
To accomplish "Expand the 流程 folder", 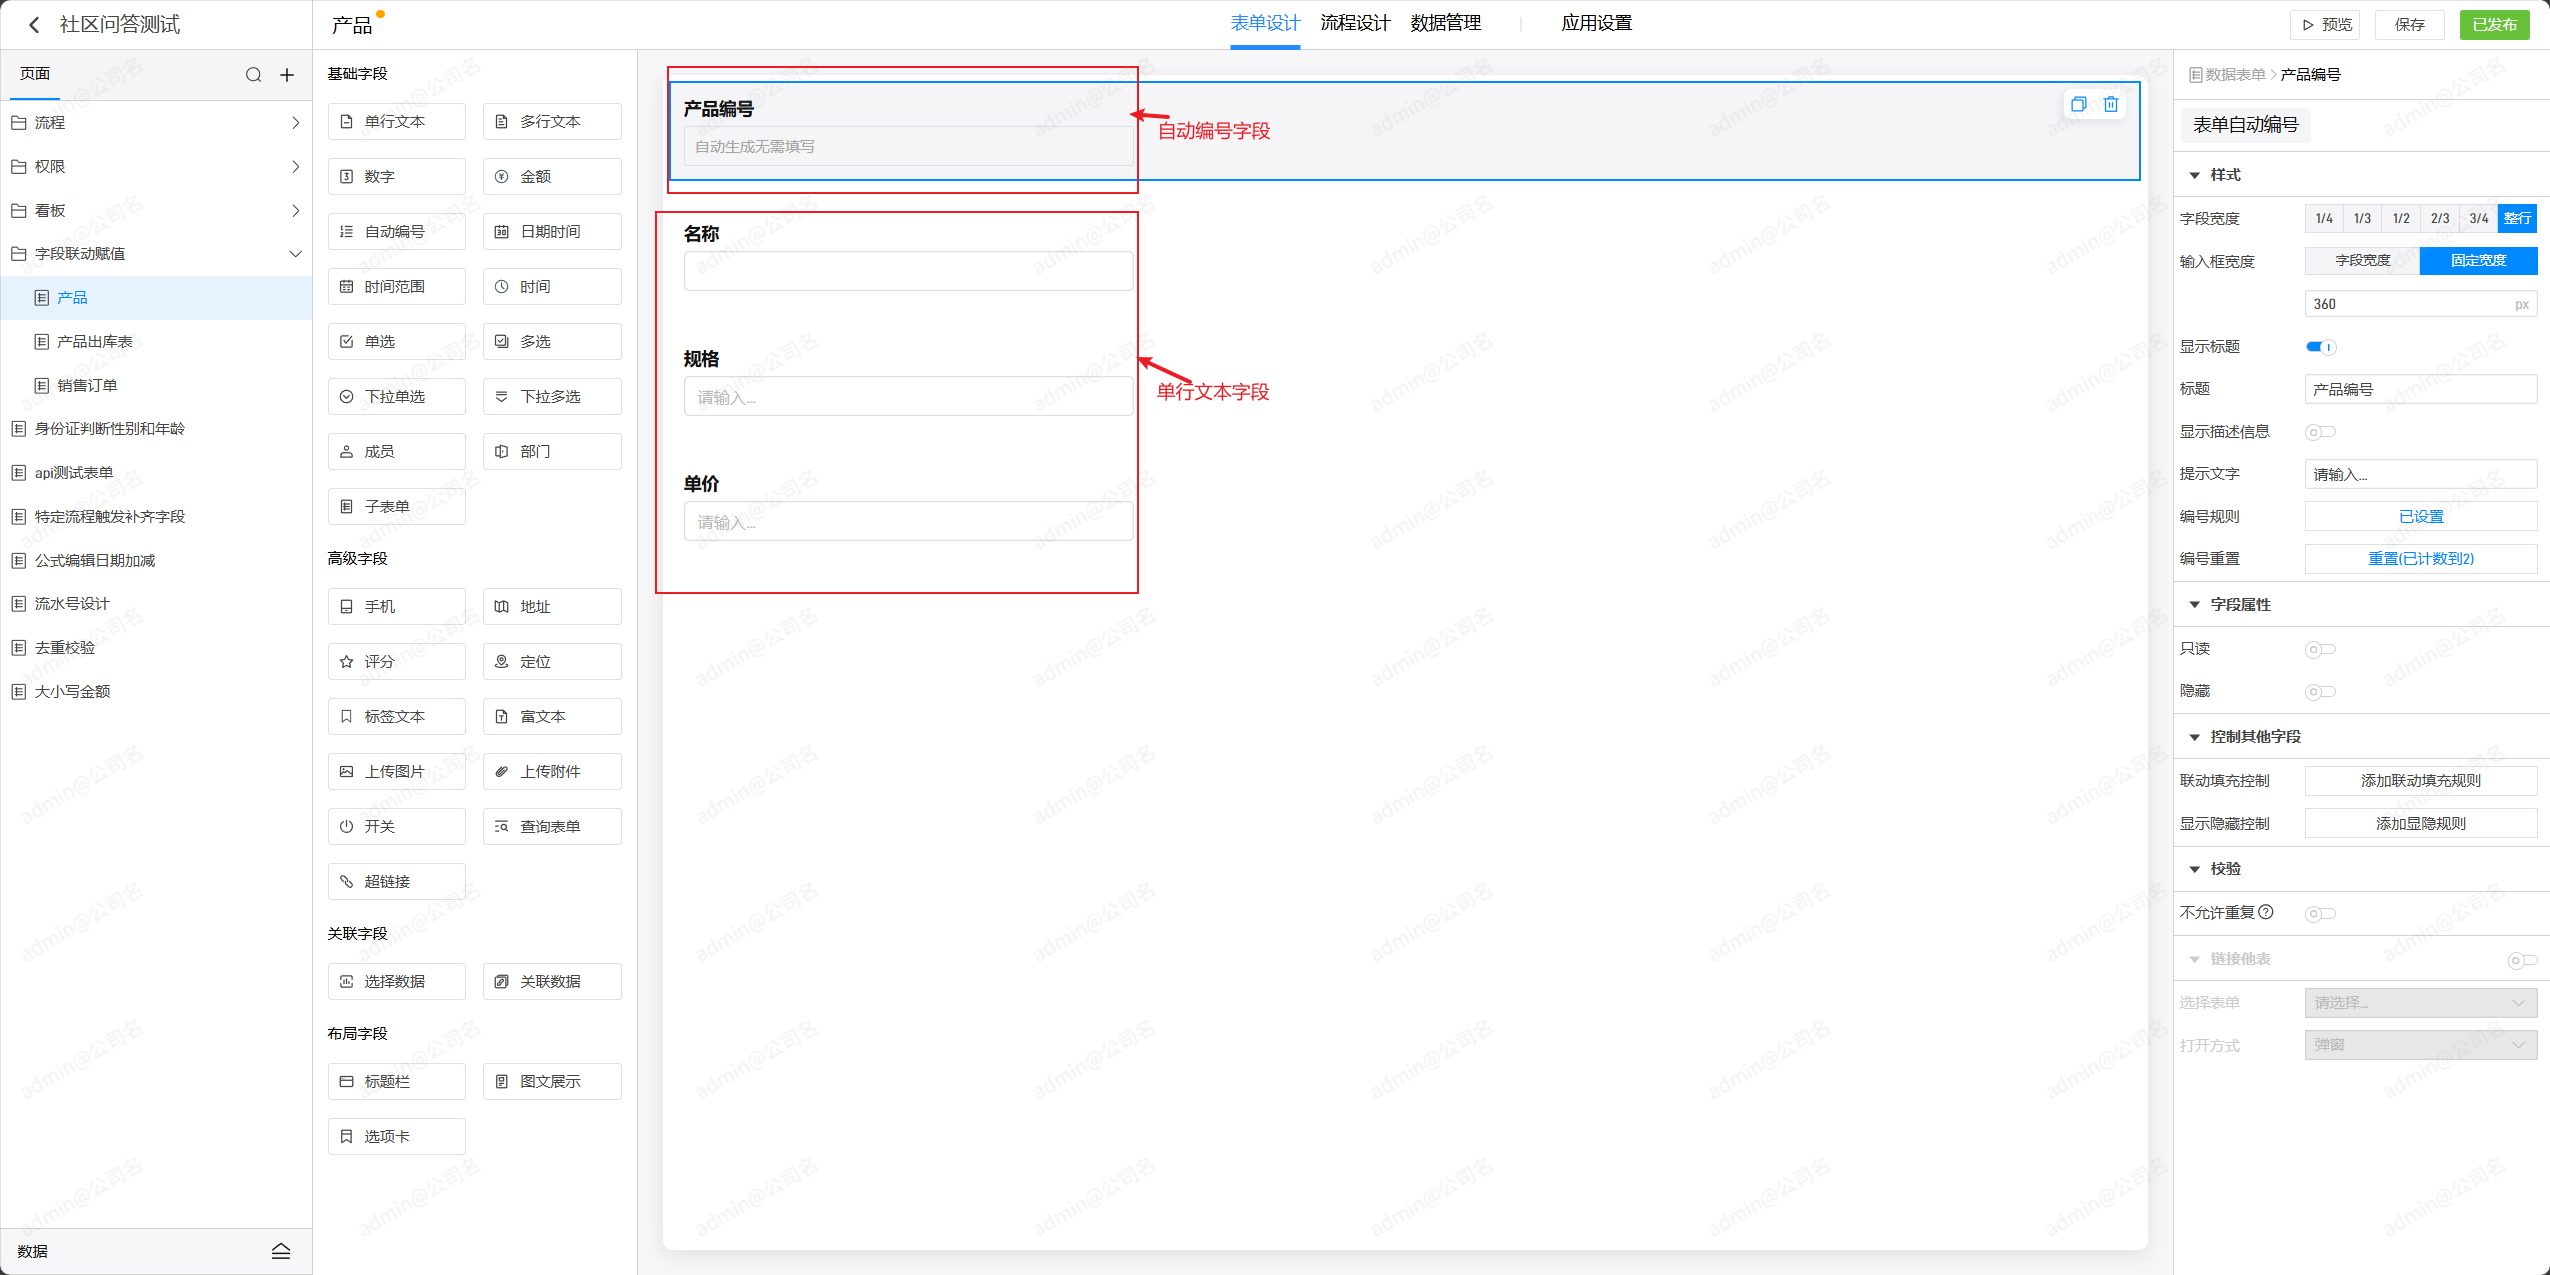I will point(295,123).
